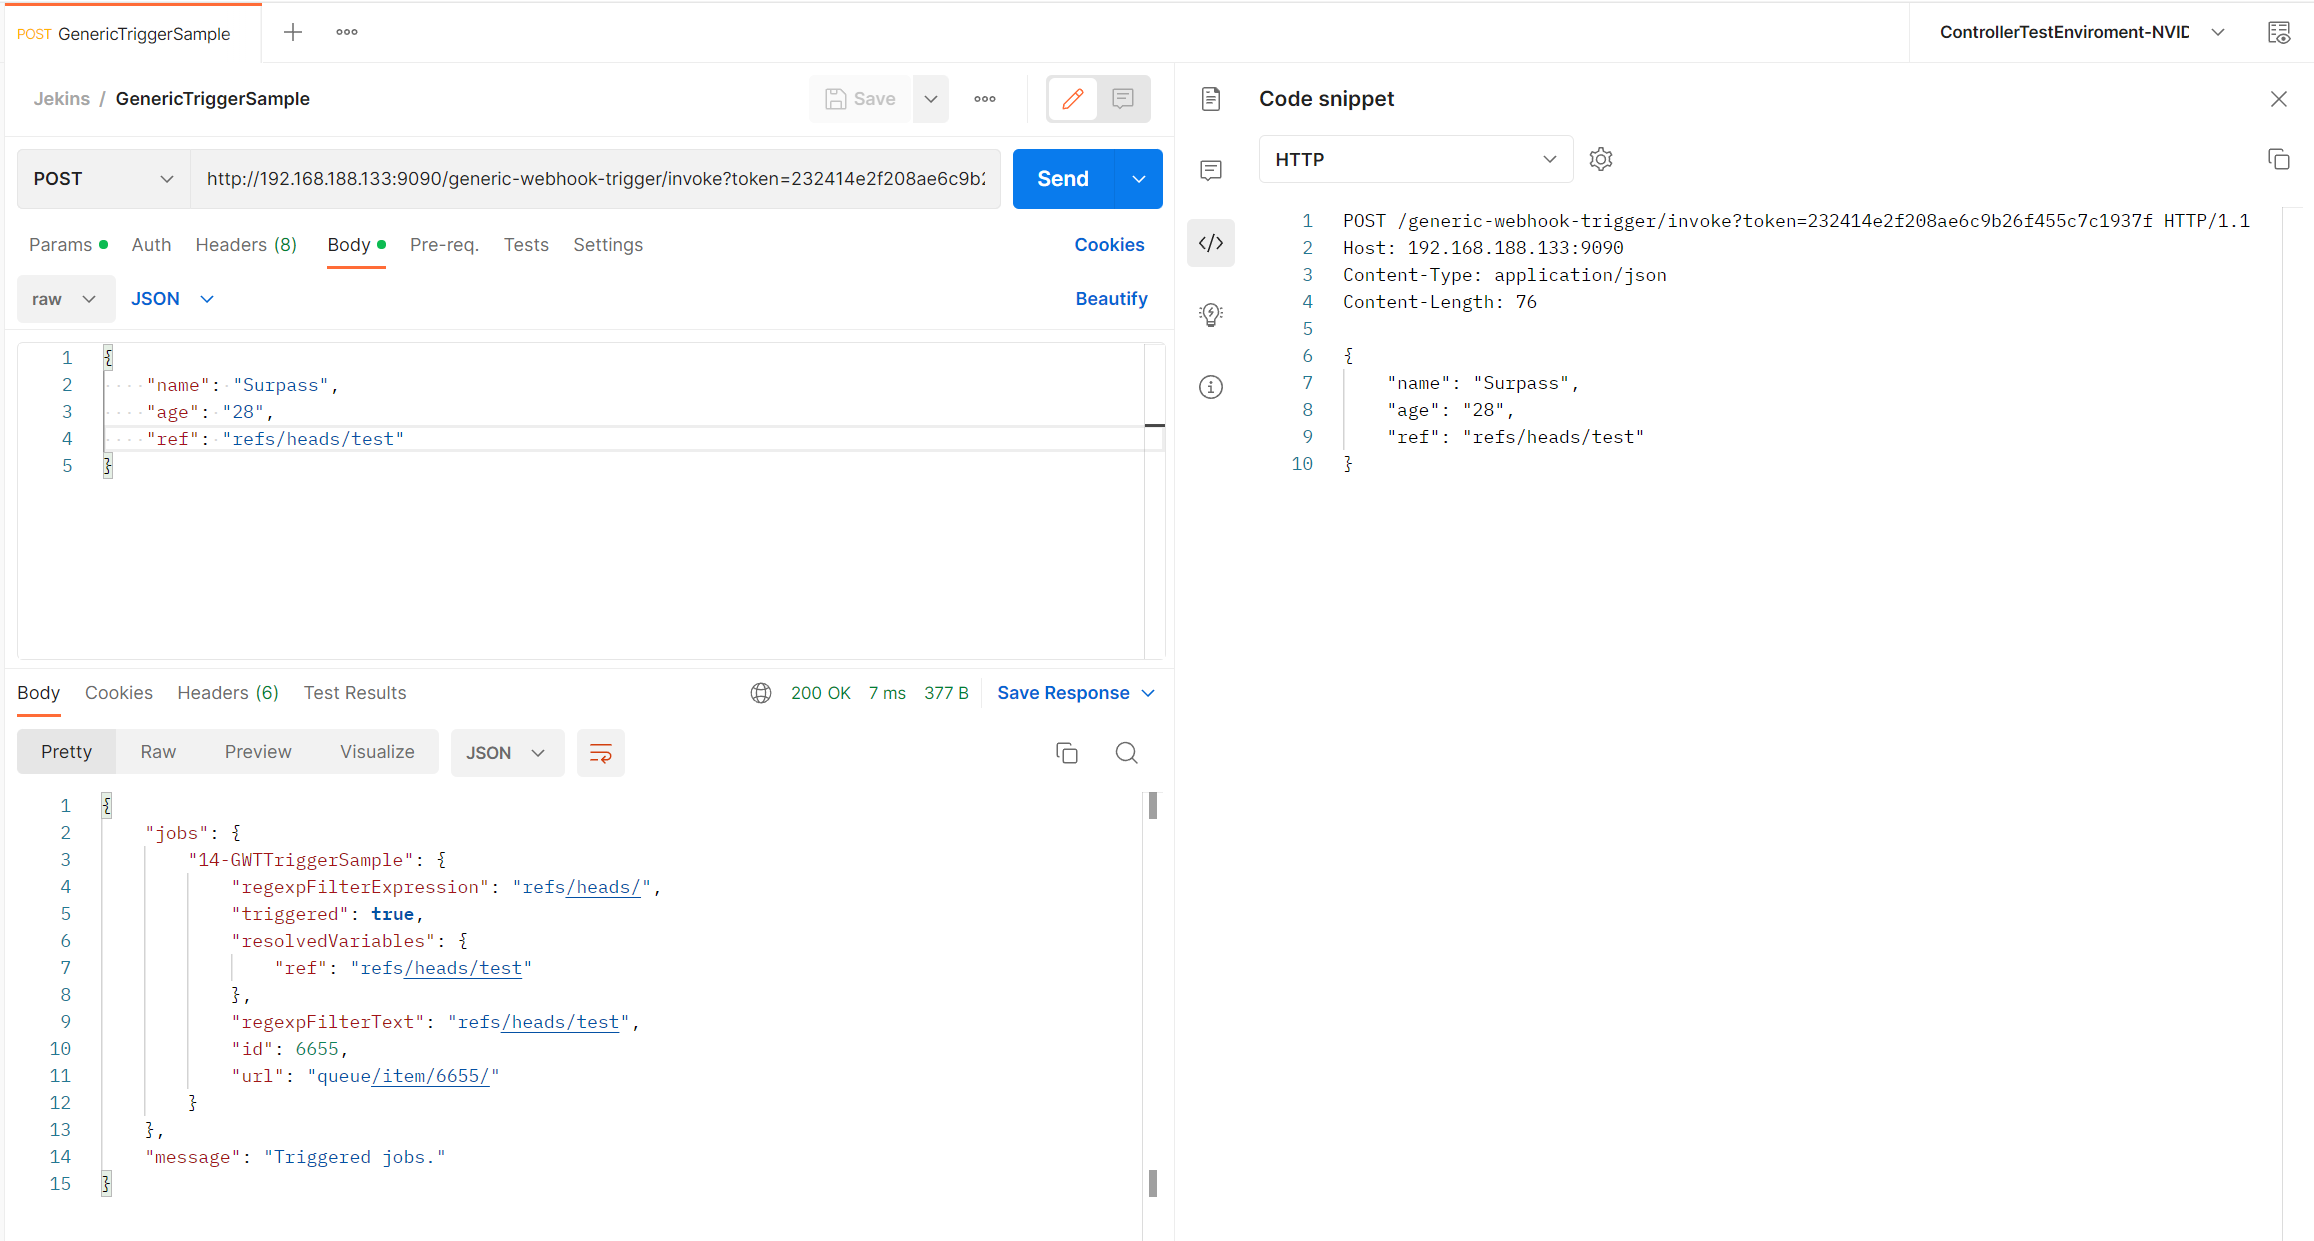Expand Send options dropdown arrow
Image resolution: width=2314 pixels, height=1241 pixels.
coord(1139,179)
